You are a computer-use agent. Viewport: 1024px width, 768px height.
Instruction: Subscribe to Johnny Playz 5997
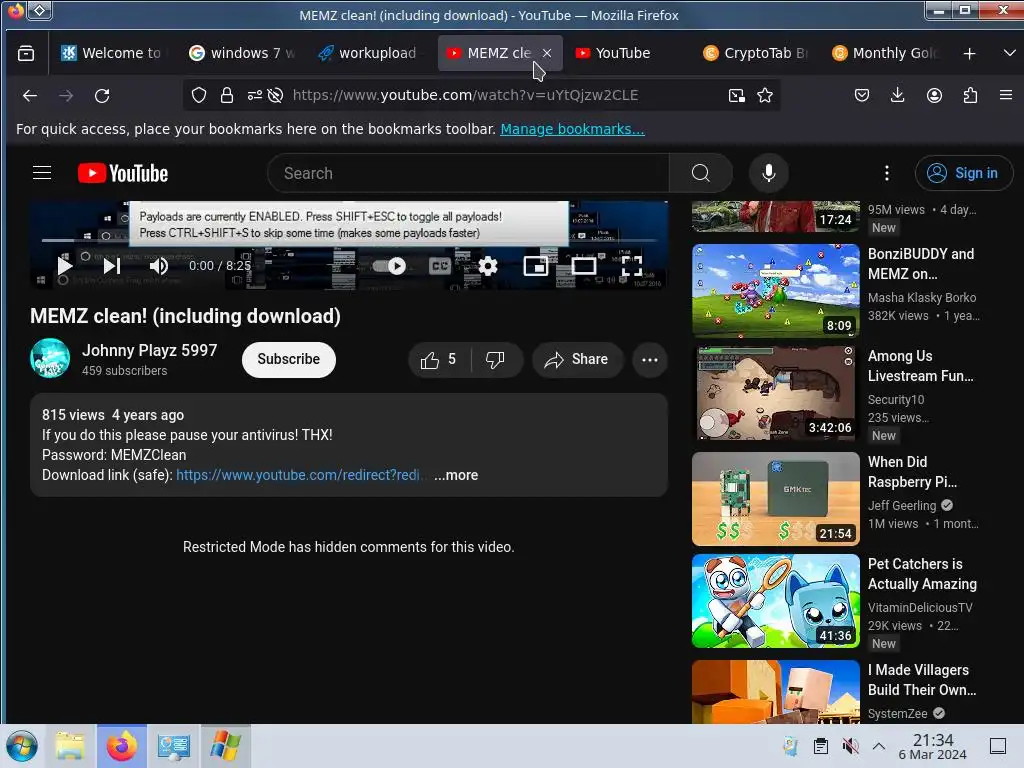(289, 359)
